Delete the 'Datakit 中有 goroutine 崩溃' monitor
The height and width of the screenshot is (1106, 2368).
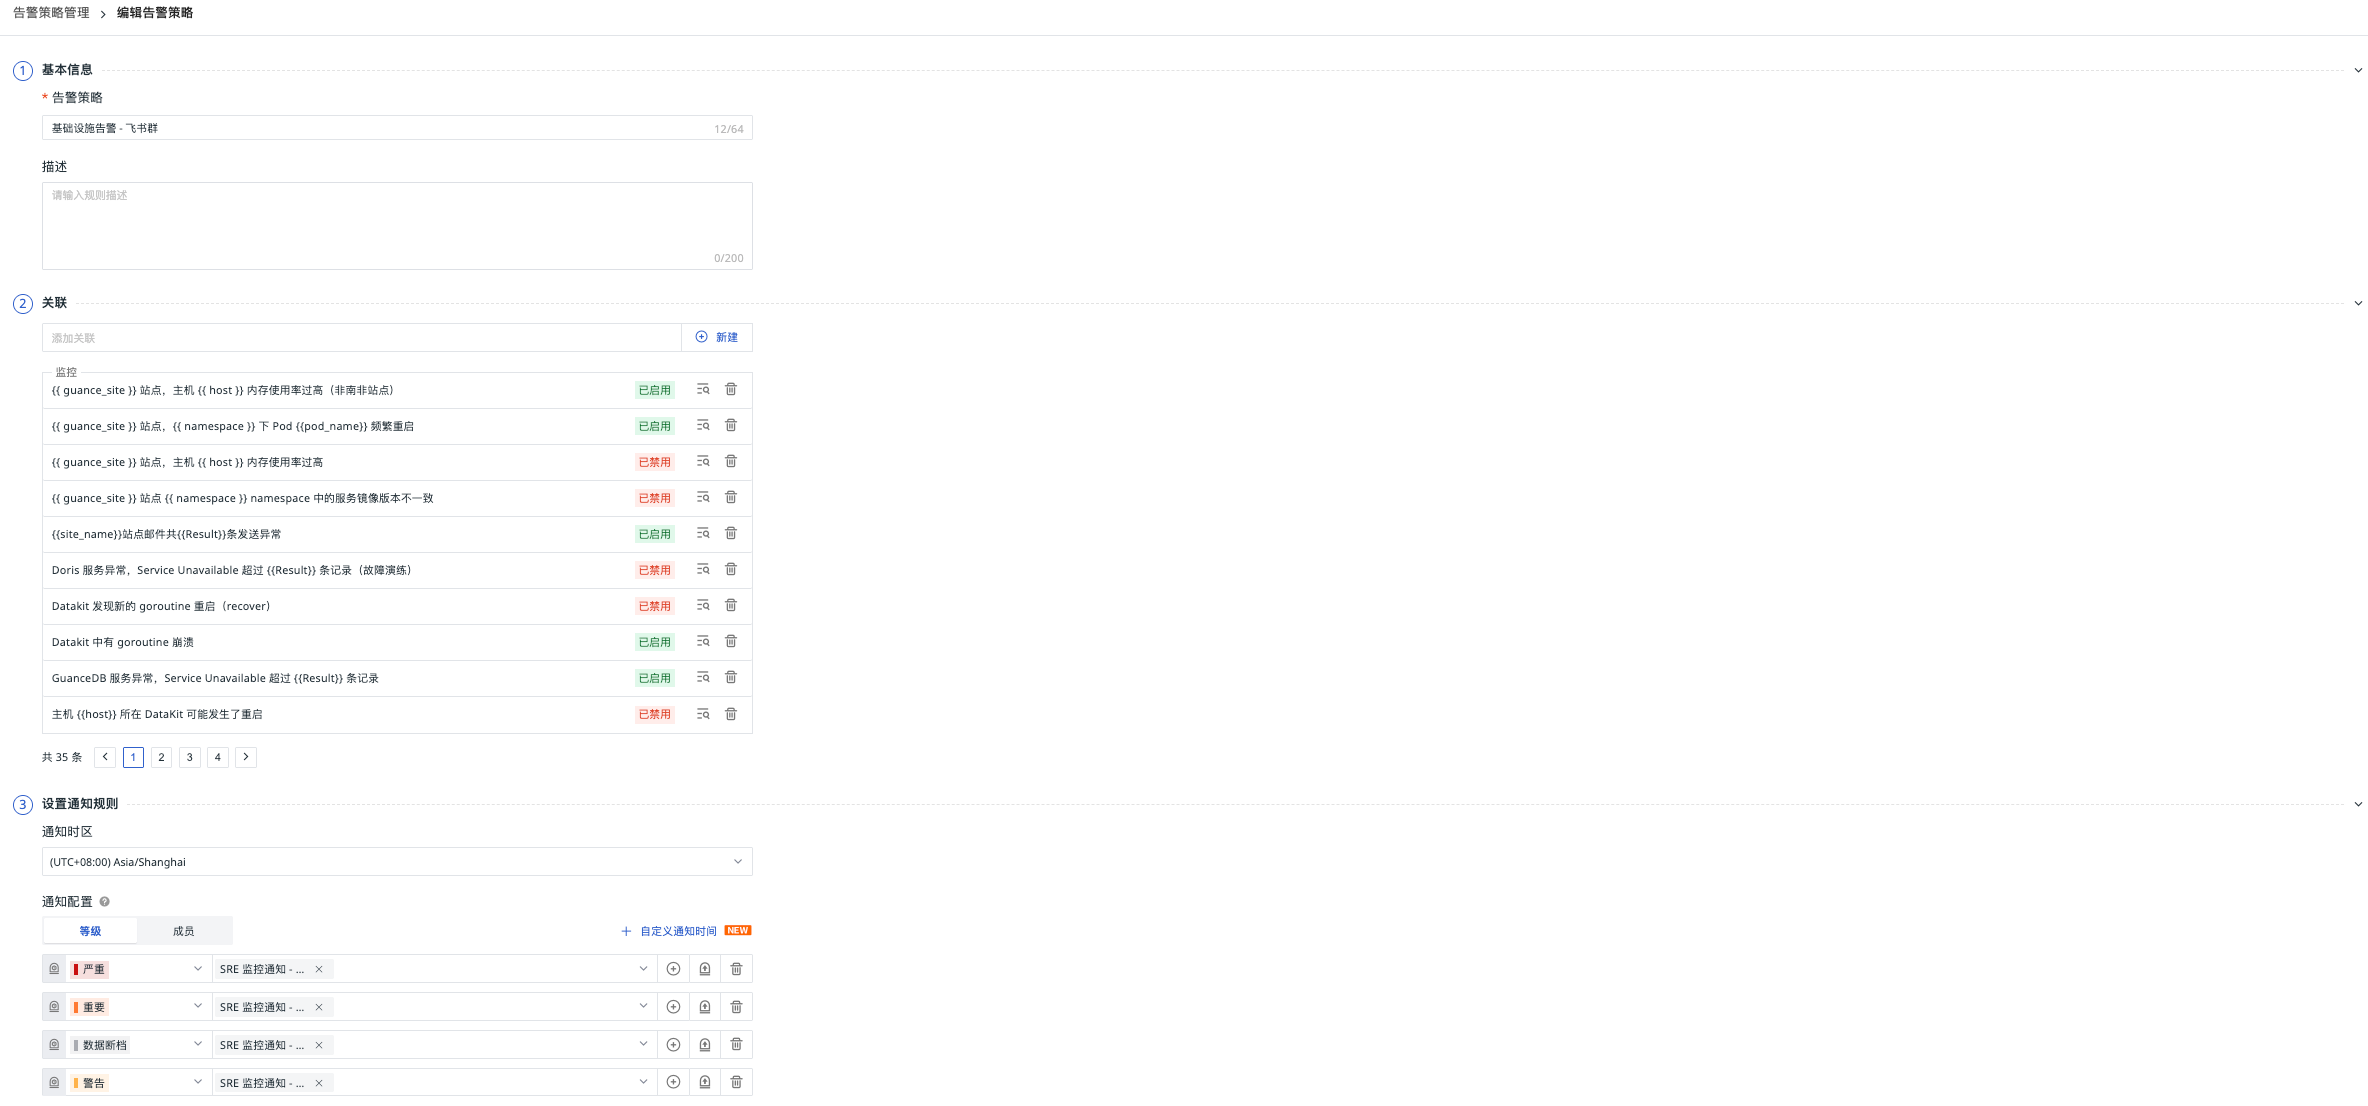click(731, 642)
